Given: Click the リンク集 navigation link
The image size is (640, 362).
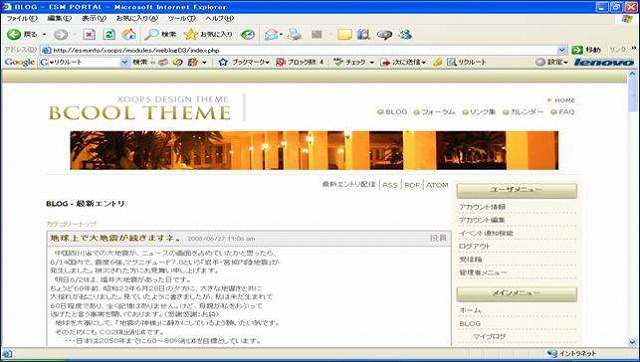Looking at the screenshot, I should coord(482,112).
